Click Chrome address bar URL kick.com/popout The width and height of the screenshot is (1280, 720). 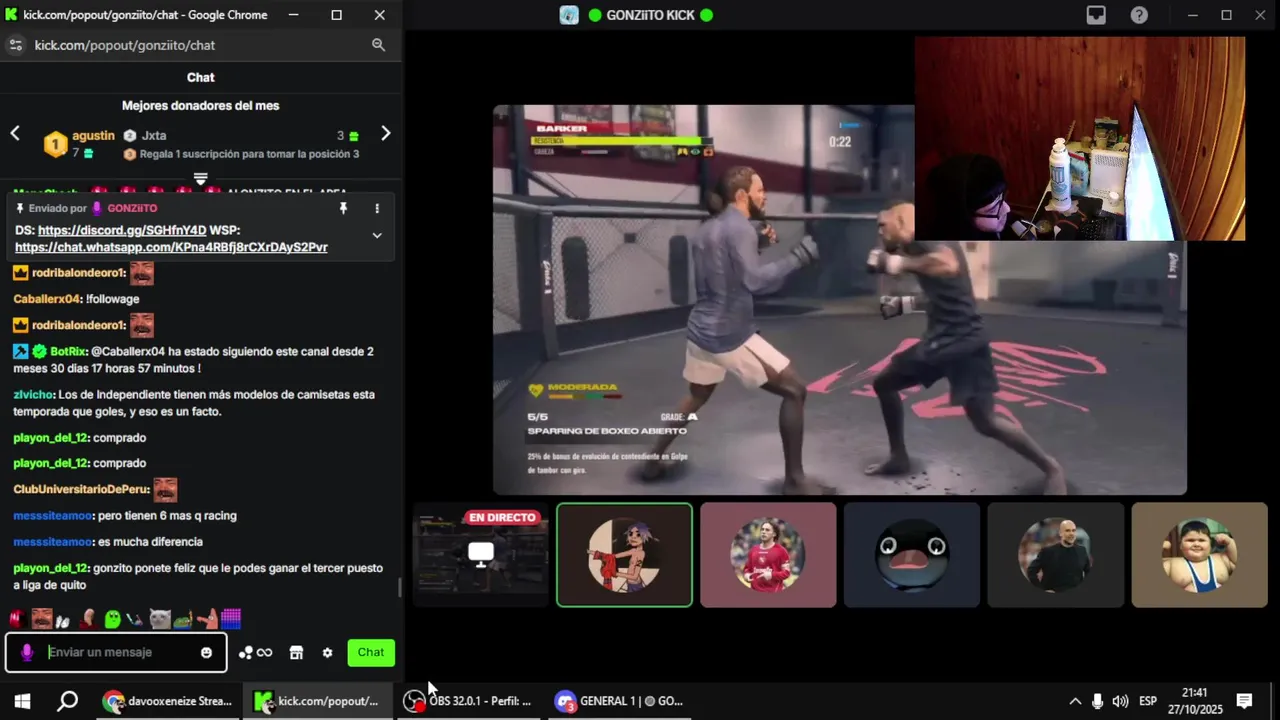click(125, 45)
